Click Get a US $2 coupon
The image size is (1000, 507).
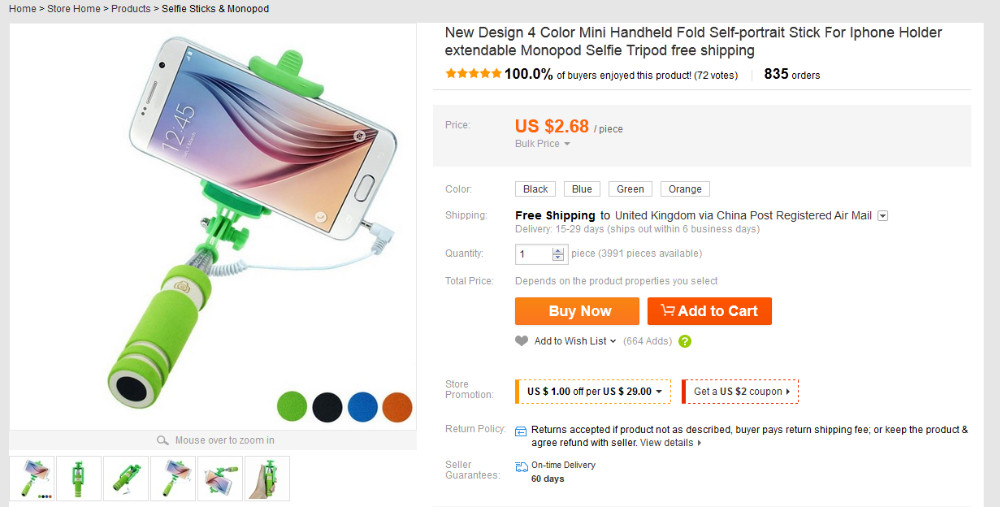[741, 391]
